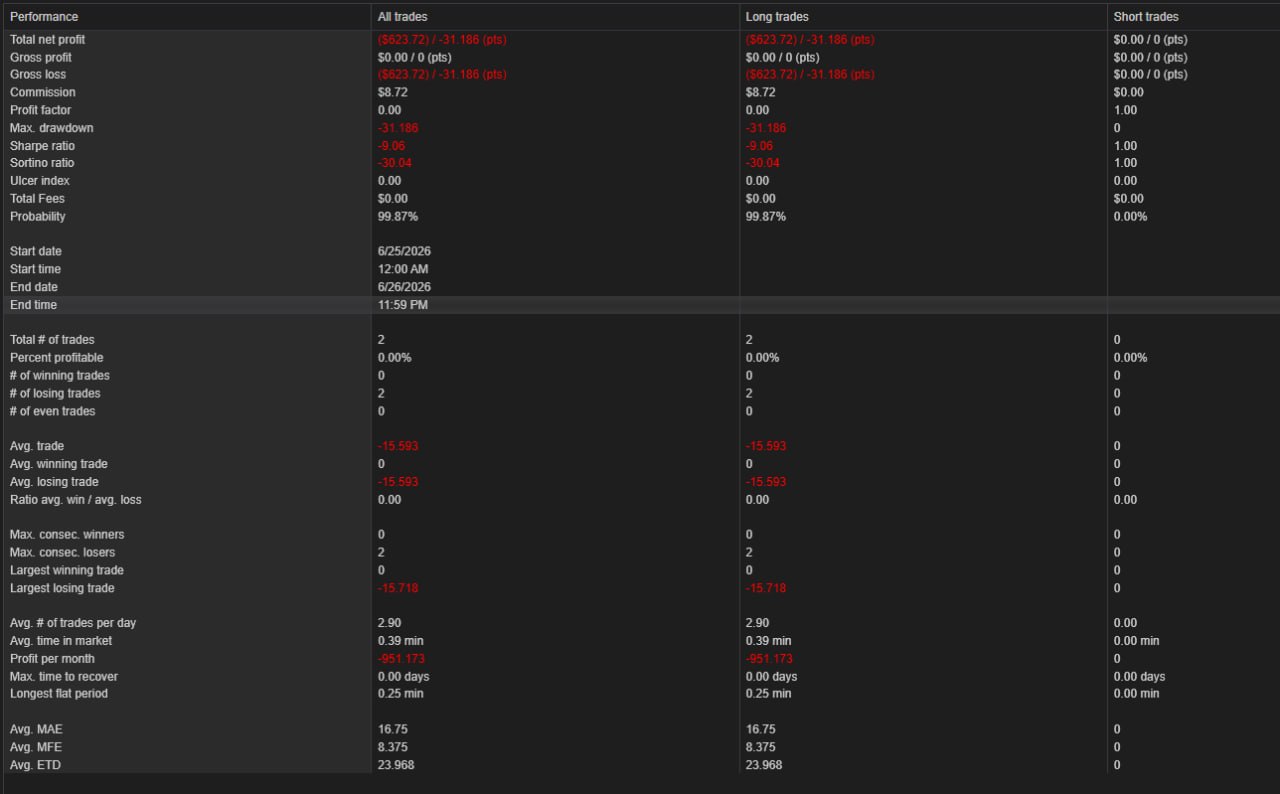Screen dimensions: 1280x794
Task: Select Short trades Probability 0.00%
Action: pyautogui.click(x=1130, y=217)
